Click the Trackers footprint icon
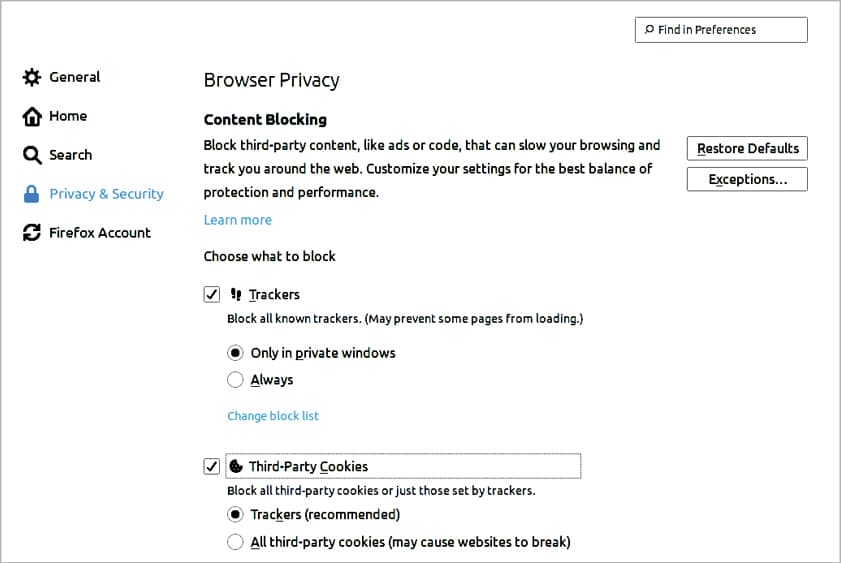 [236, 295]
